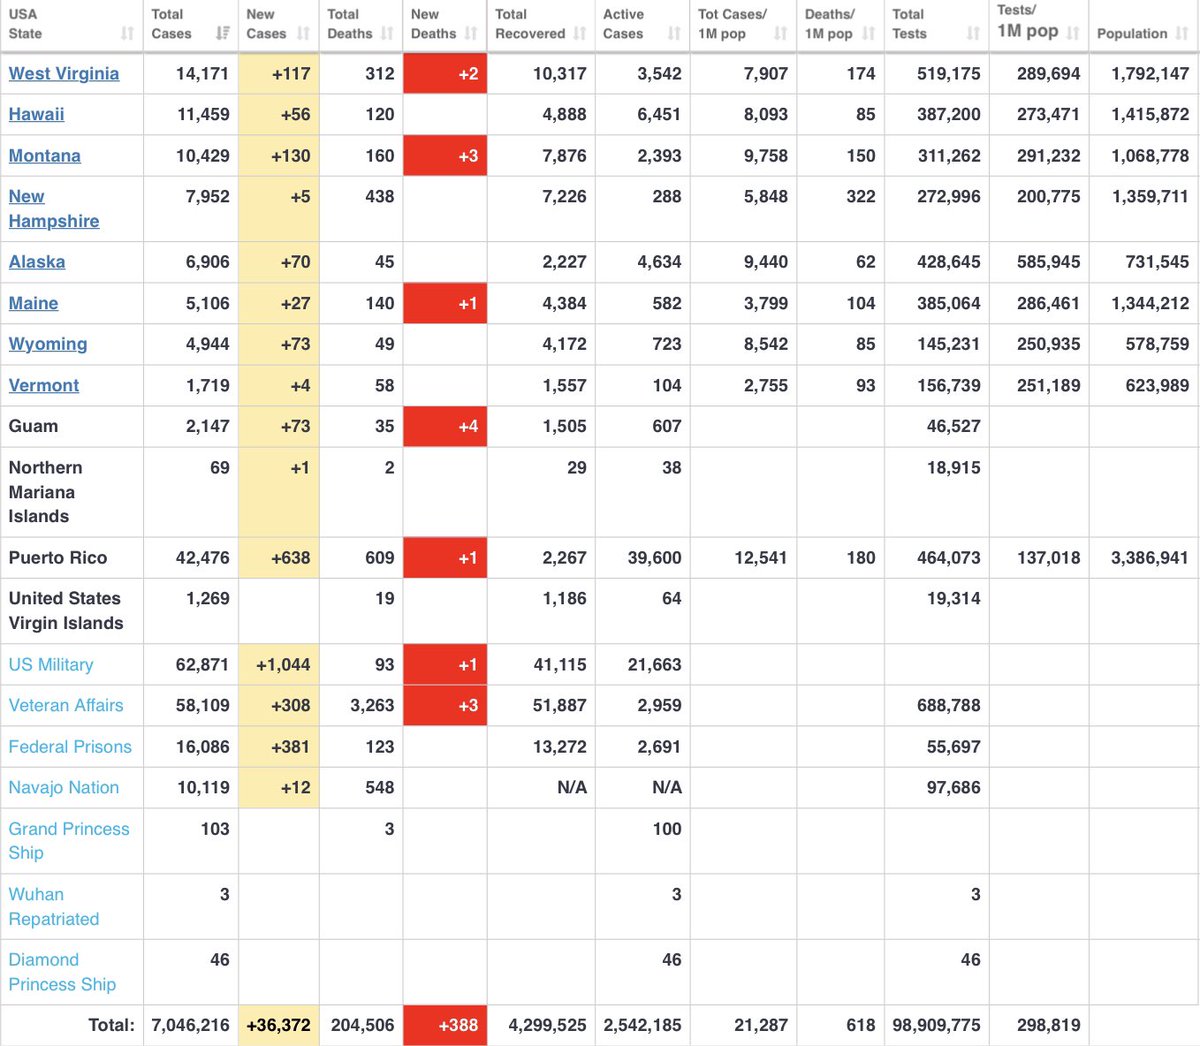Open the Wyoming state link
Image resolution: width=1200 pixels, height=1046 pixels.
pos(48,343)
